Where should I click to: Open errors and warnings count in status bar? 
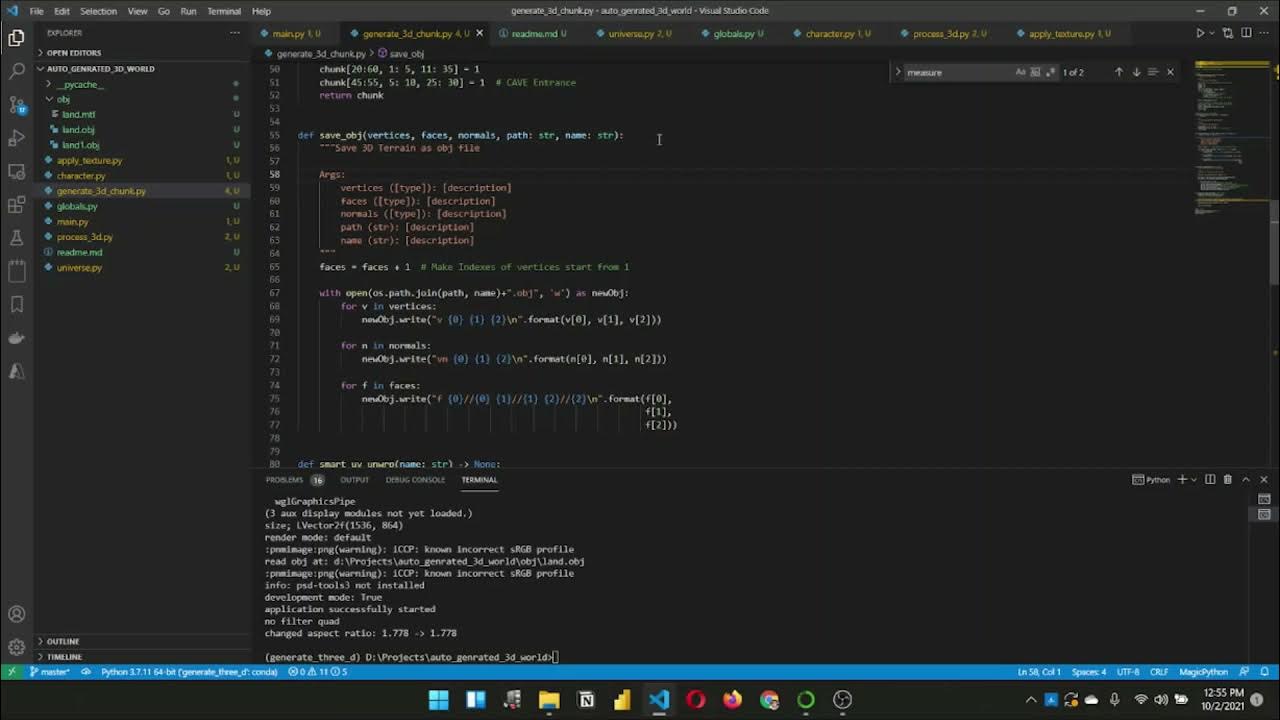318,672
